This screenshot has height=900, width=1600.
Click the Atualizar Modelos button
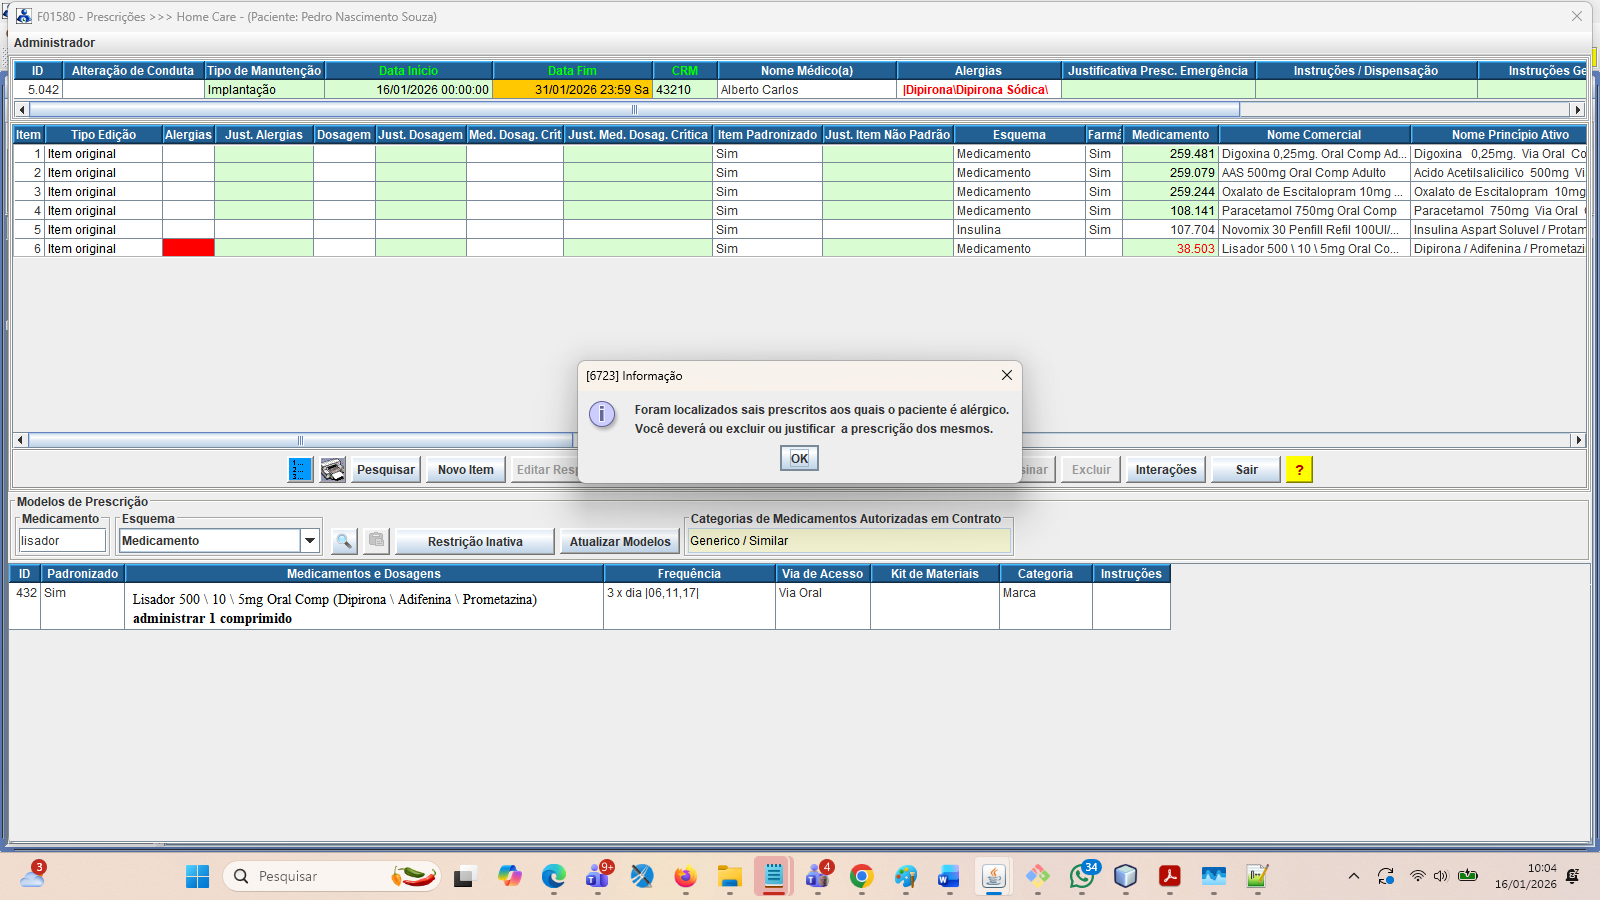[620, 542]
